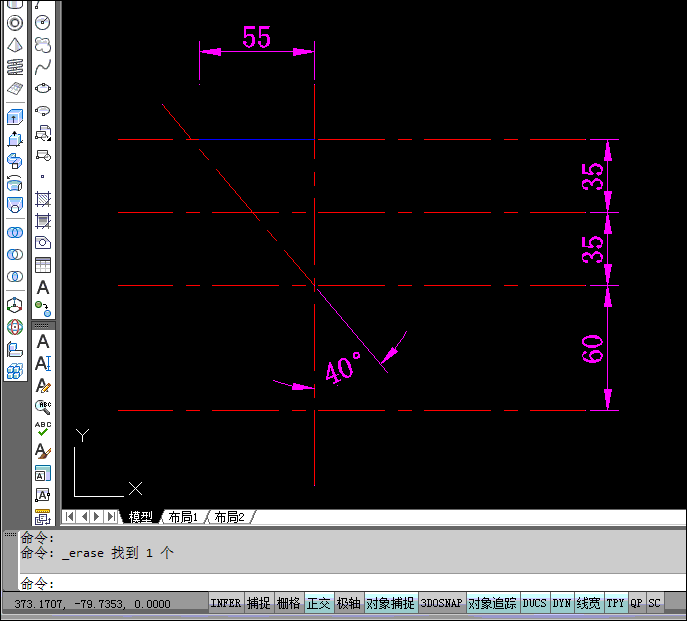Image resolution: width=687 pixels, height=621 pixels.
Task: Select the Loft tool
Action: point(15,205)
